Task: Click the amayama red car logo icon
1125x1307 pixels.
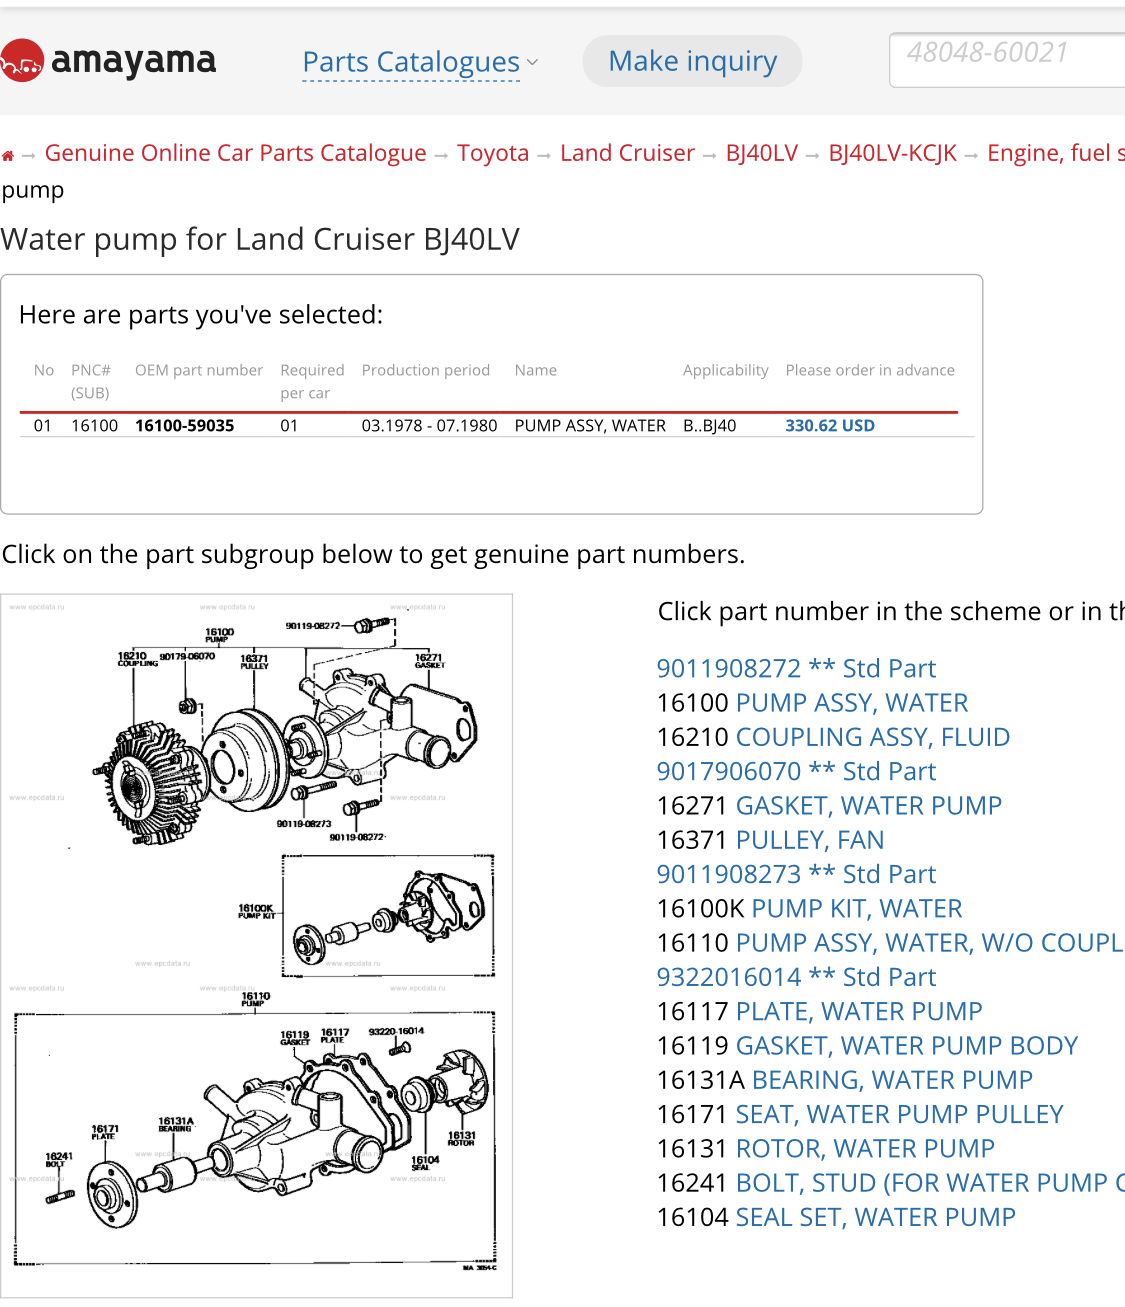Action: 20,62
